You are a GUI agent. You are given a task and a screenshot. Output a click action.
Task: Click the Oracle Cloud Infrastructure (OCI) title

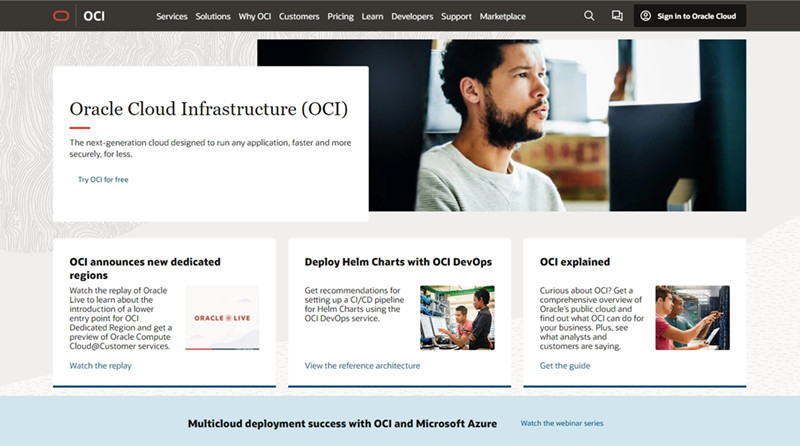tap(209, 109)
